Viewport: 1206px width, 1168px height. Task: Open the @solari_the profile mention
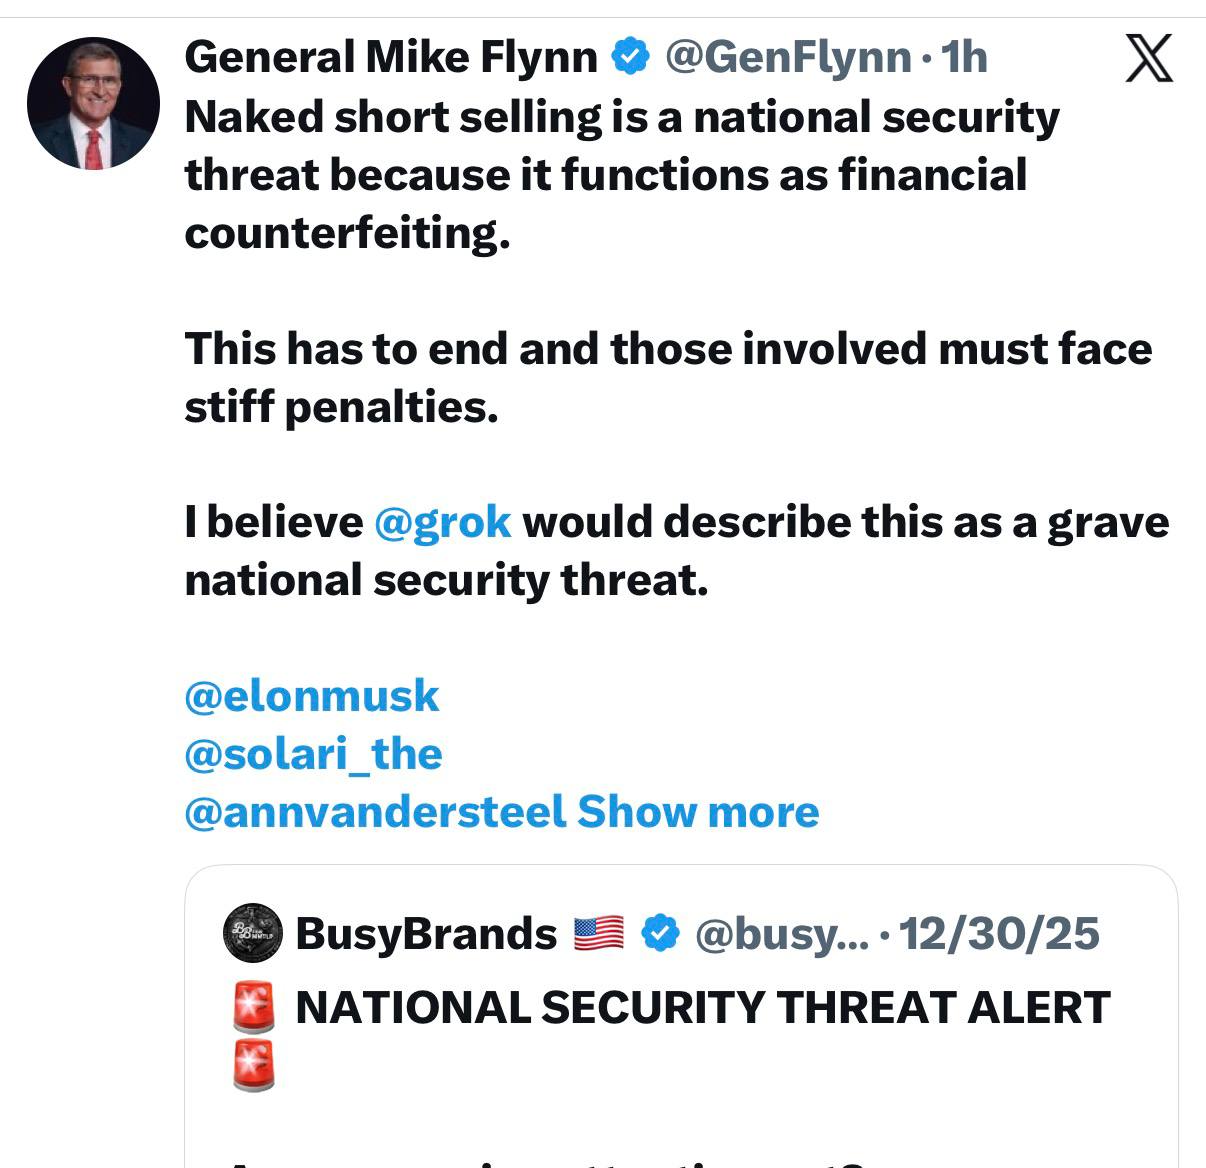tap(313, 754)
